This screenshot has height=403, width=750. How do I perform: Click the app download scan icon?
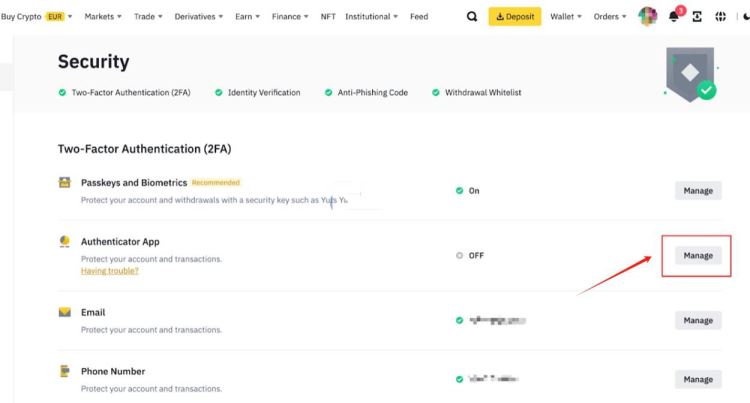[697, 17]
